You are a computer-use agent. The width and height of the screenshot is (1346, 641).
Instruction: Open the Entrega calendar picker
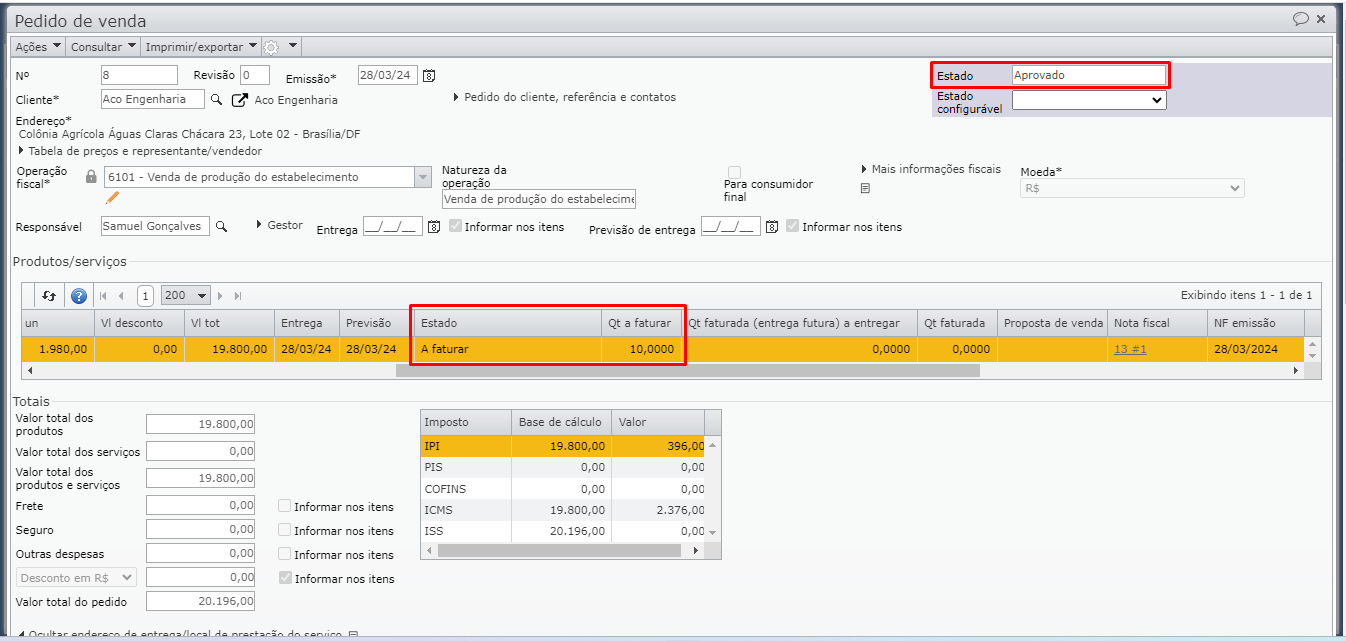click(434, 227)
